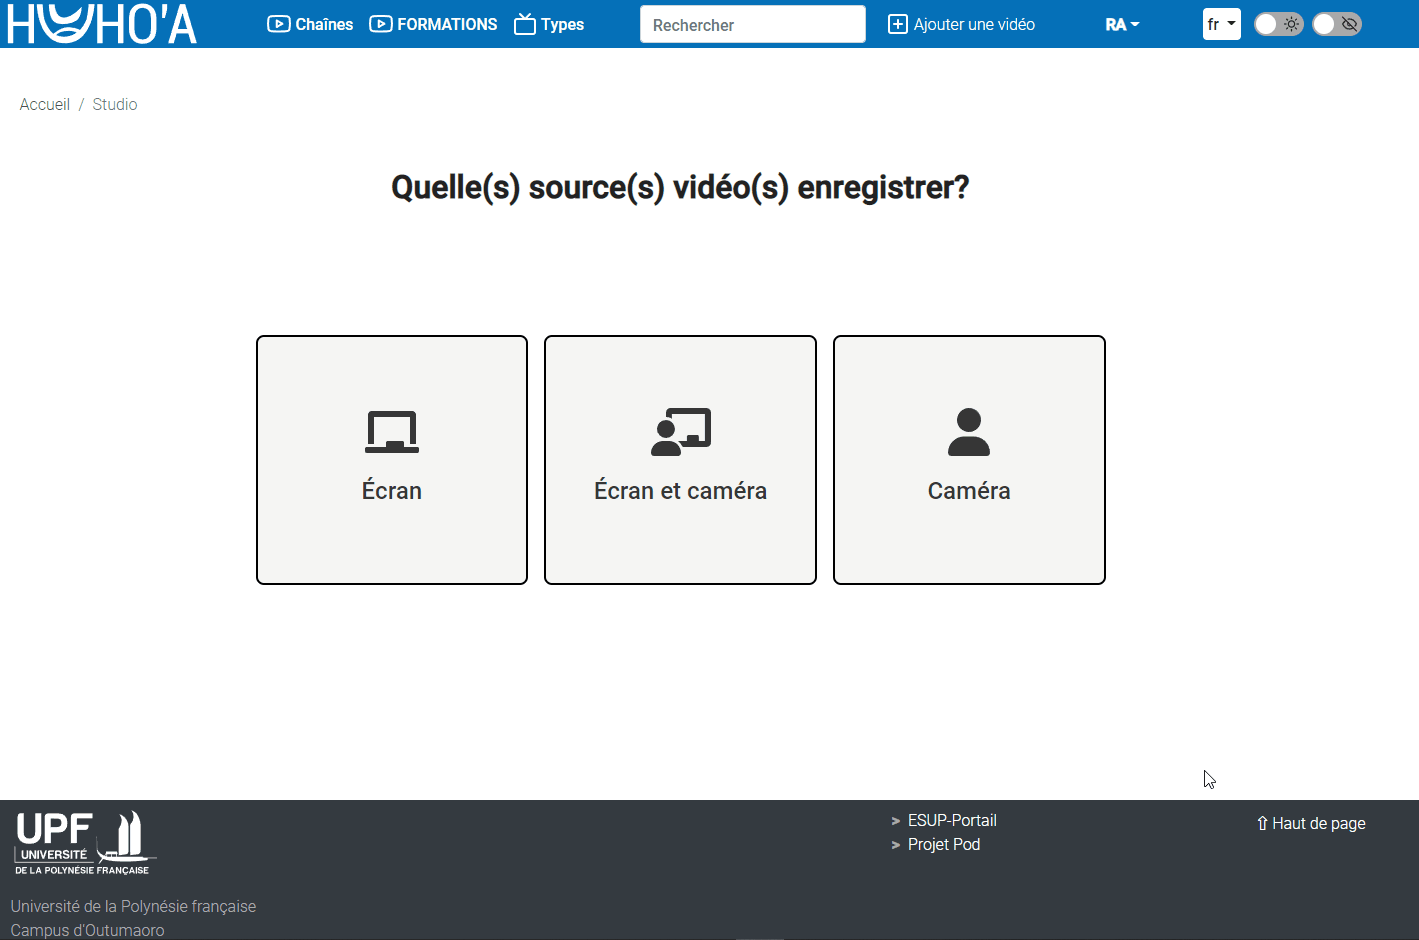Click the TV icon beside Types
The image size is (1419, 940).
click(525, 24)
